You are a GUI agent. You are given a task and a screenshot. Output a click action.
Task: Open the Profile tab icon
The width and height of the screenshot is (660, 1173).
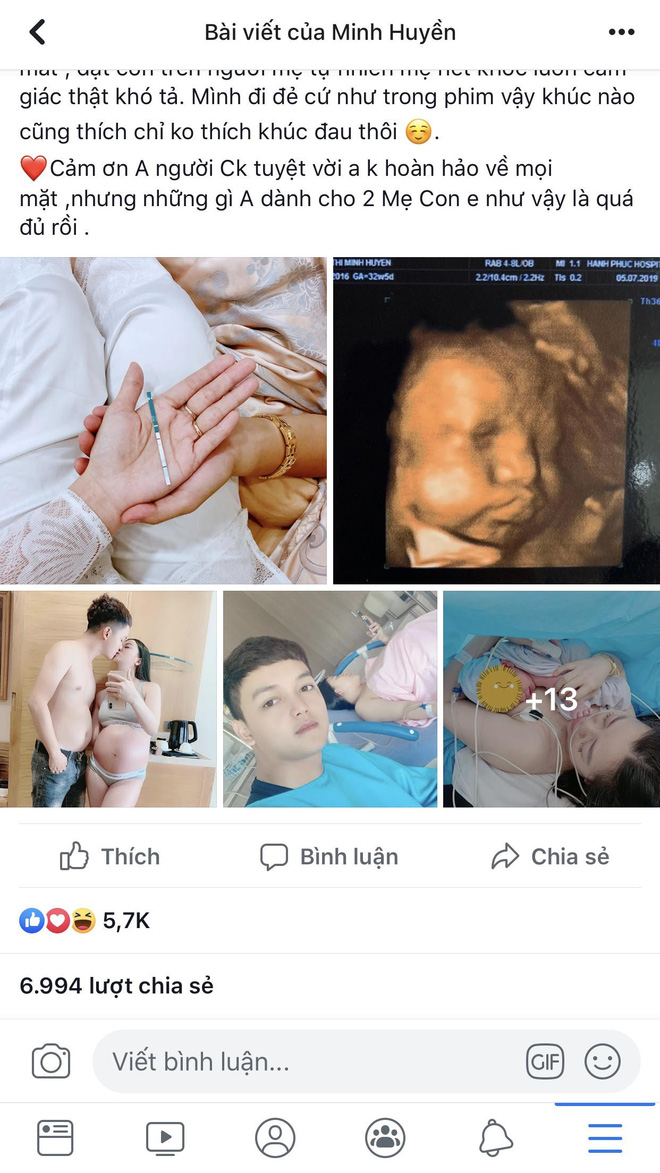(x=275, y=1138)
